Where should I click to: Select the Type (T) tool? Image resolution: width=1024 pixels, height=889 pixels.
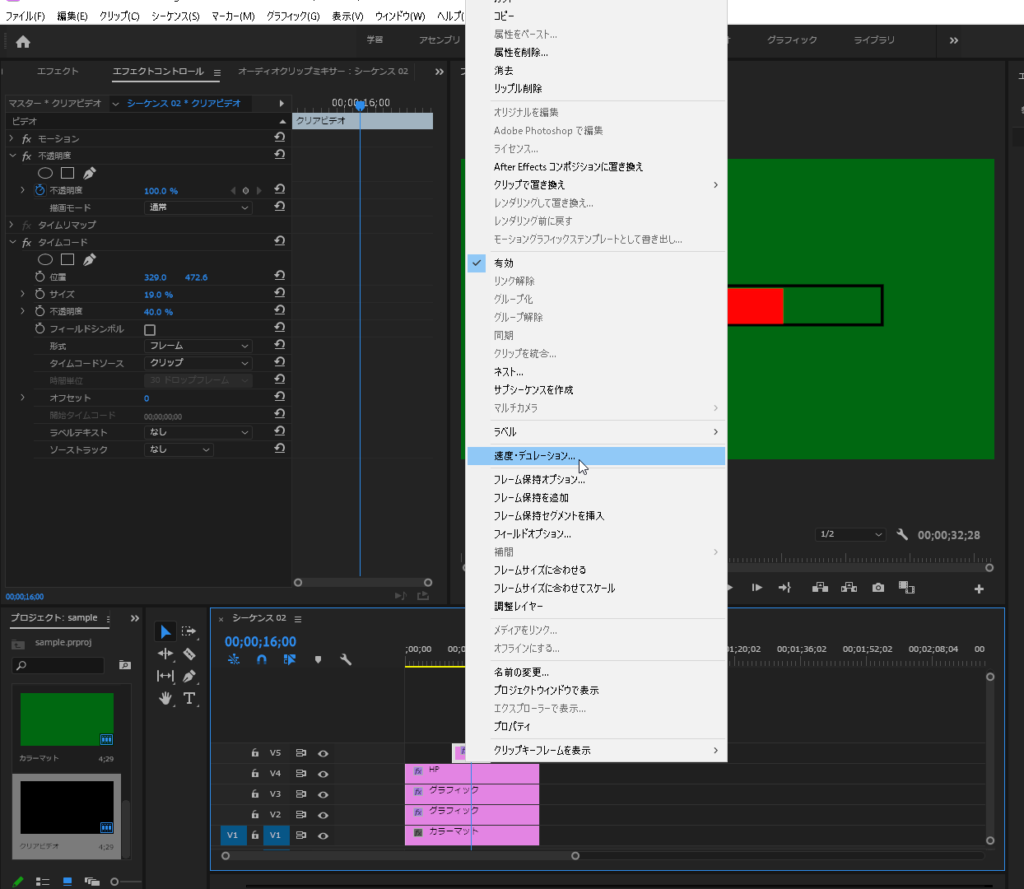[189, 698]
